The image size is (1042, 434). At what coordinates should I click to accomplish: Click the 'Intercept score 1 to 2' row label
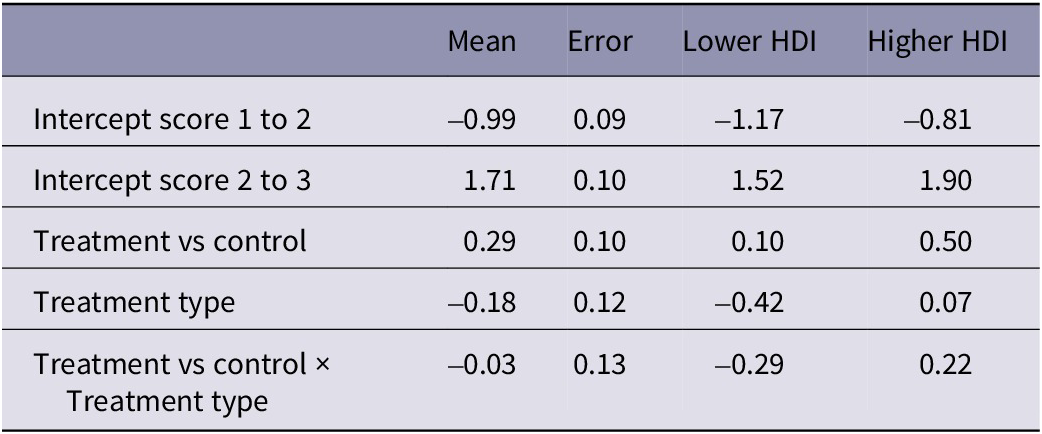click(173, 120)
